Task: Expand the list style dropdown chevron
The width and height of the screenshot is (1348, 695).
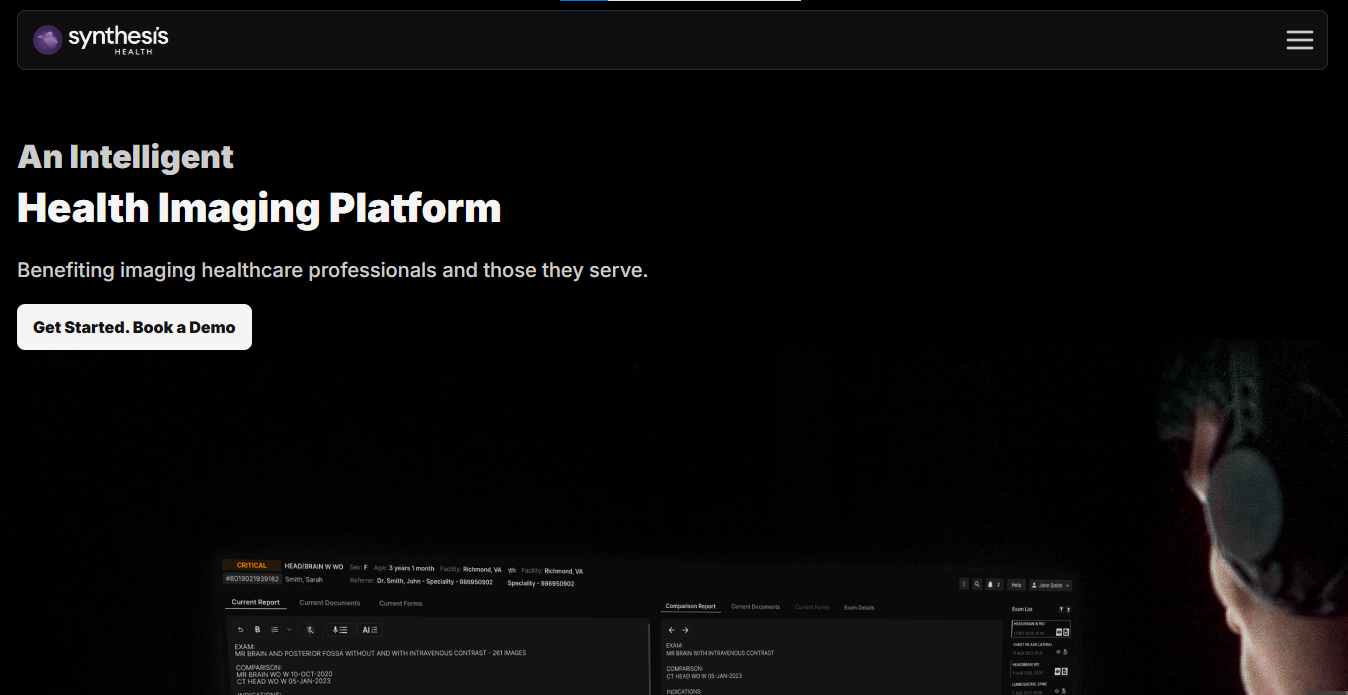Action: [289, 630]
